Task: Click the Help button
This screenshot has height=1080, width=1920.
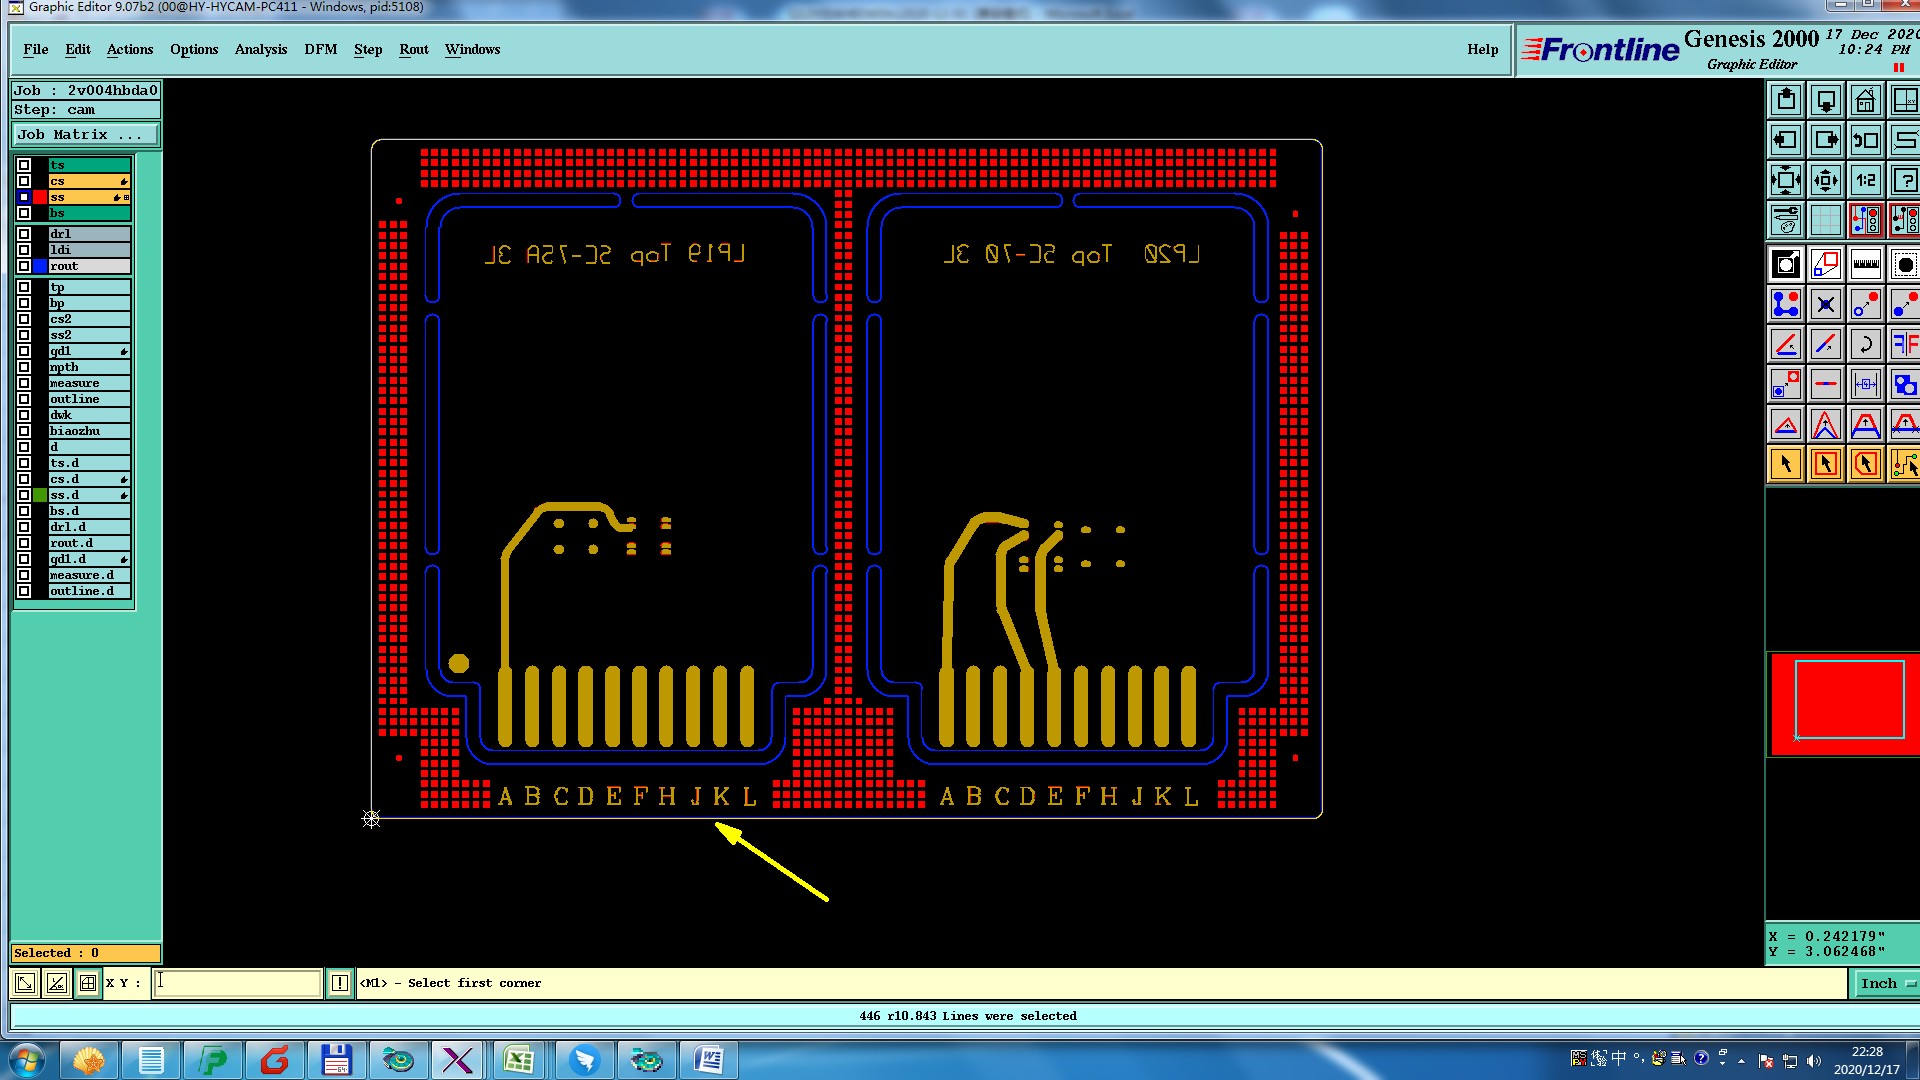Action: (x=1482, y=49)
